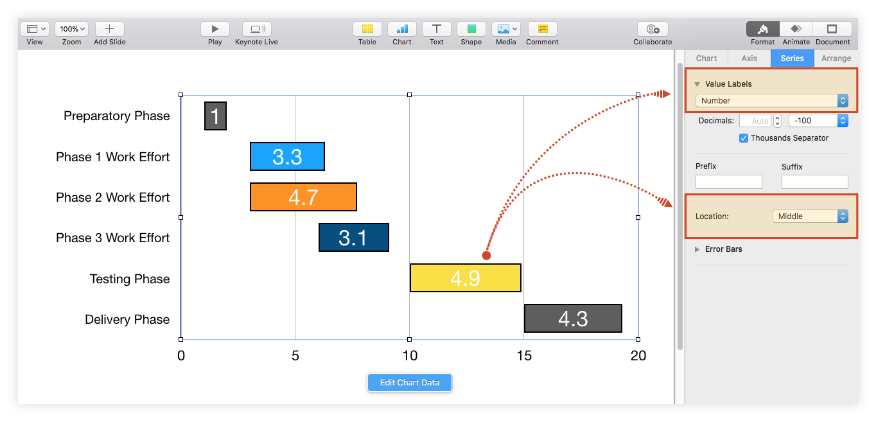Switch to the Arrange tab

coord(836,58)
